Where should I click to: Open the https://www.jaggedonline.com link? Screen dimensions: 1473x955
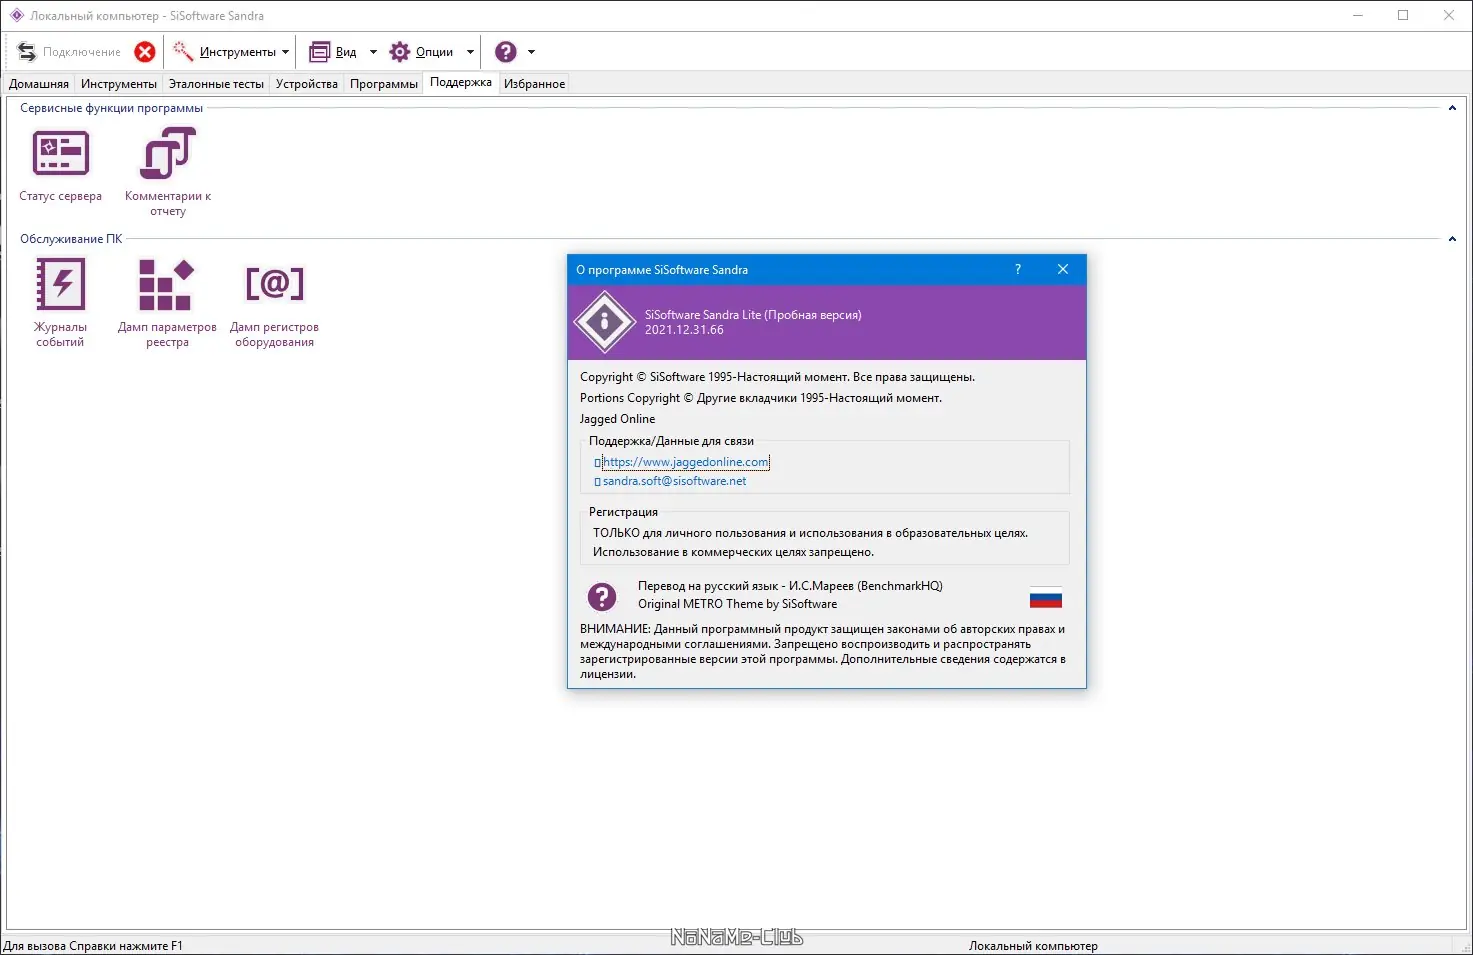coord(686,462)
